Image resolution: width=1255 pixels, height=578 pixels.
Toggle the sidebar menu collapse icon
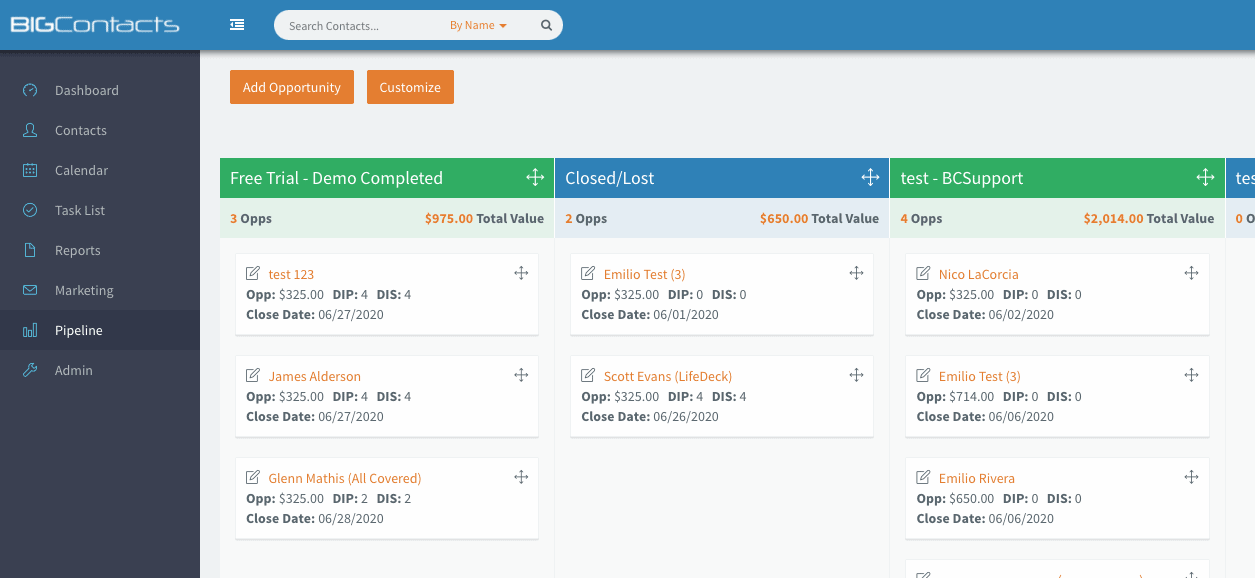pos(237,25)
